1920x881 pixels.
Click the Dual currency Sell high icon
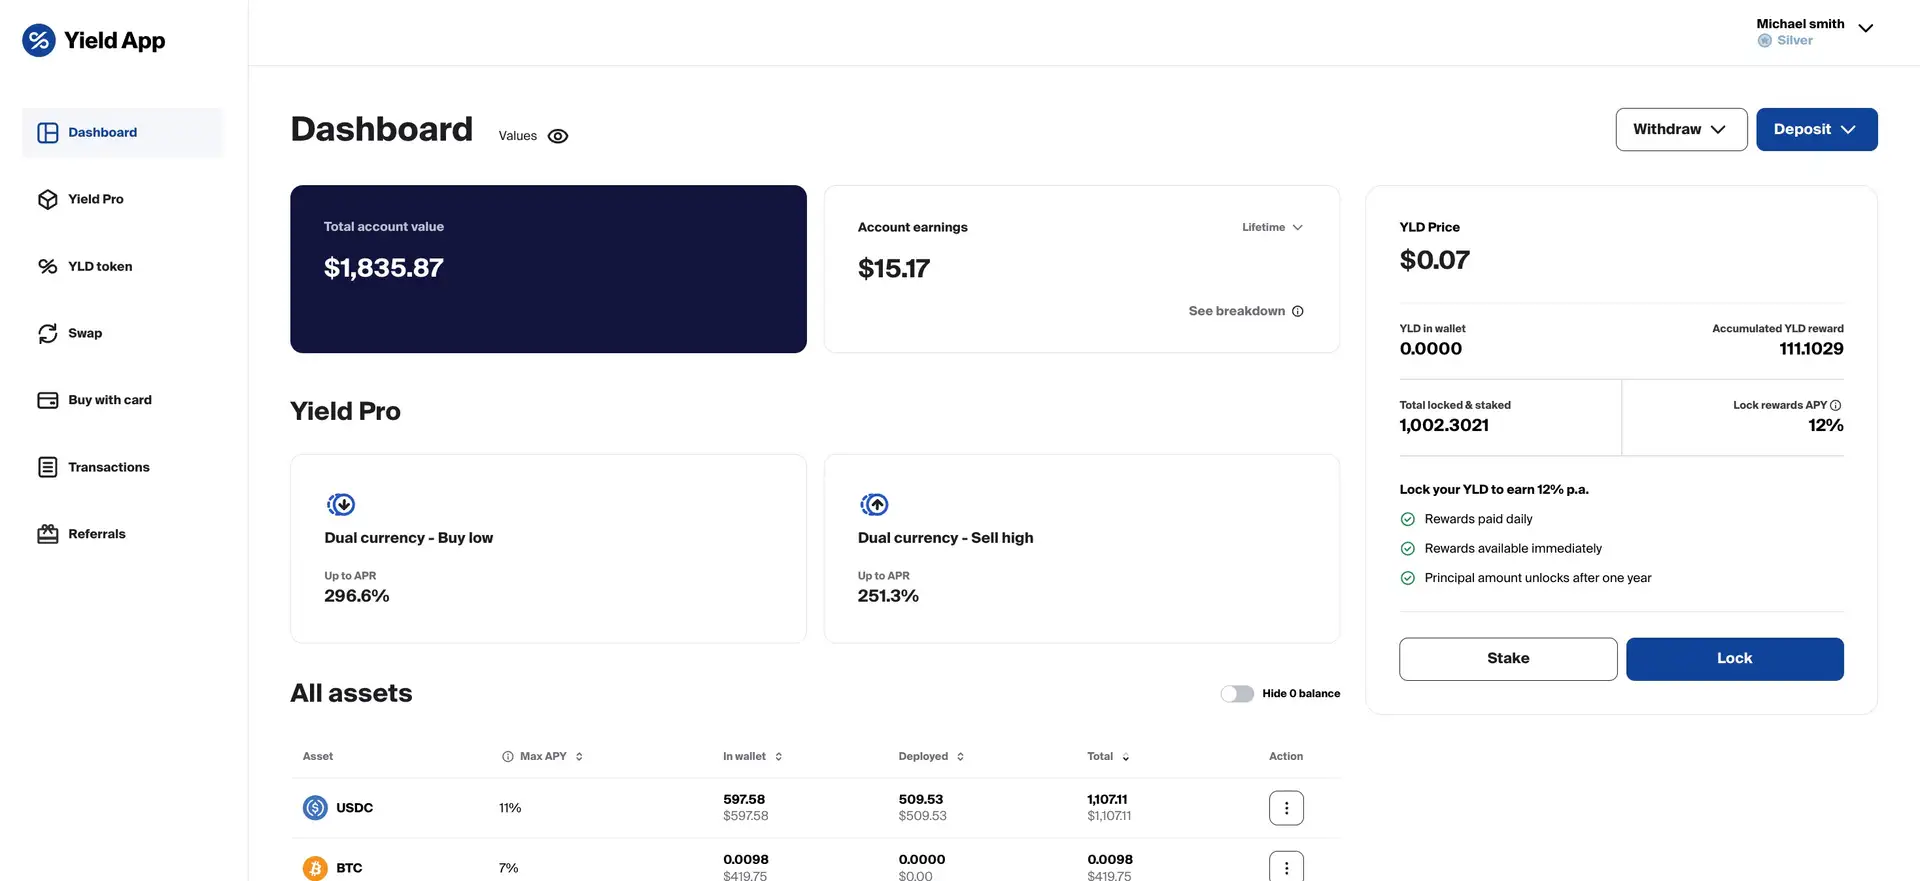[874, 505]
